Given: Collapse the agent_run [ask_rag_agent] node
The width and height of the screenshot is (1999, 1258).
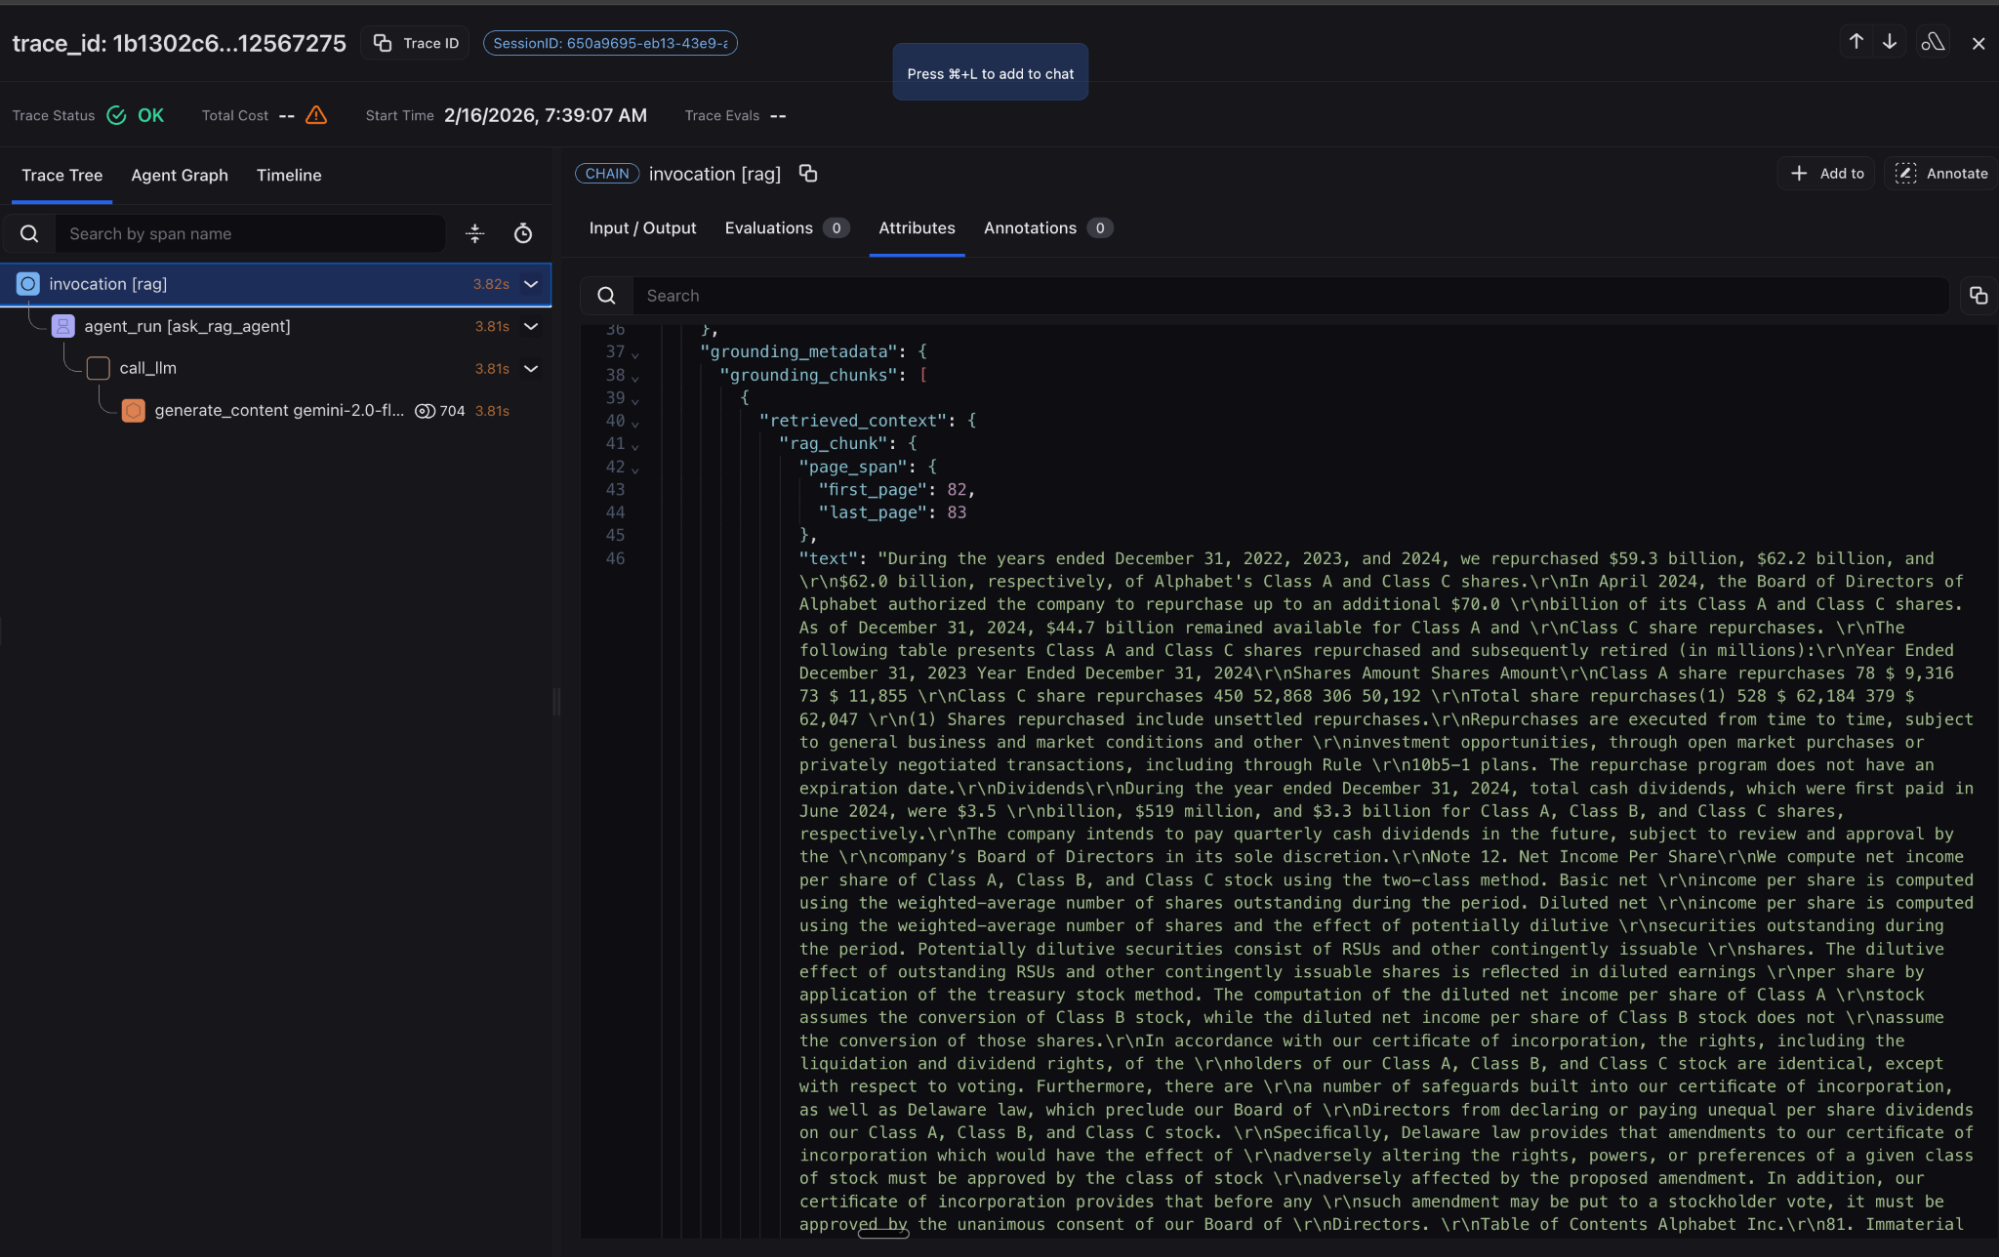Looking at the screenshot, I should (531, 326).
